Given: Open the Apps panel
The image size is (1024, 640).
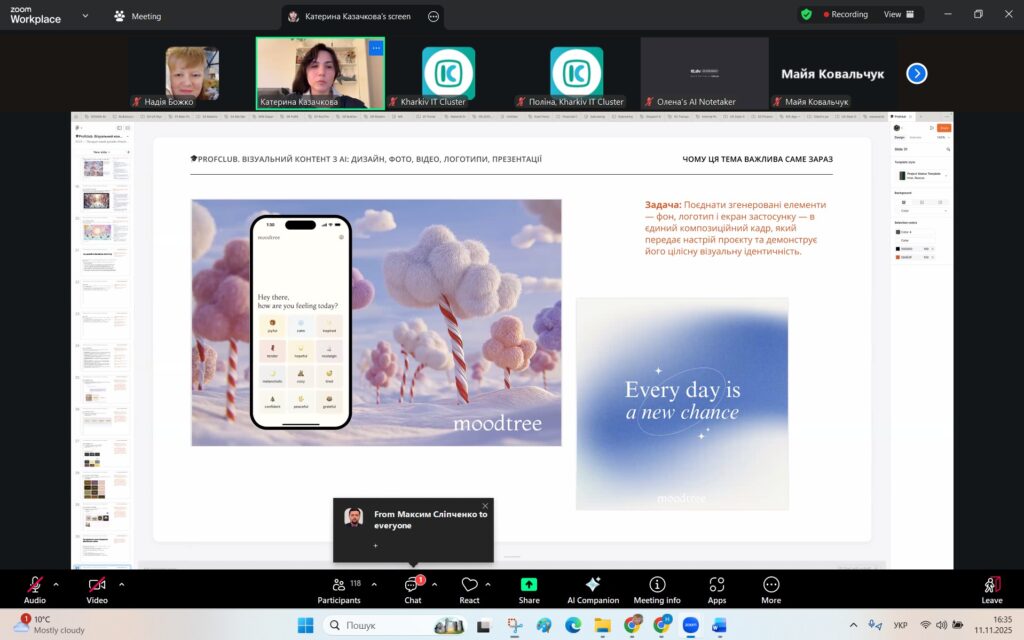Looking at the screenshot, I should [x=716, y=589].
